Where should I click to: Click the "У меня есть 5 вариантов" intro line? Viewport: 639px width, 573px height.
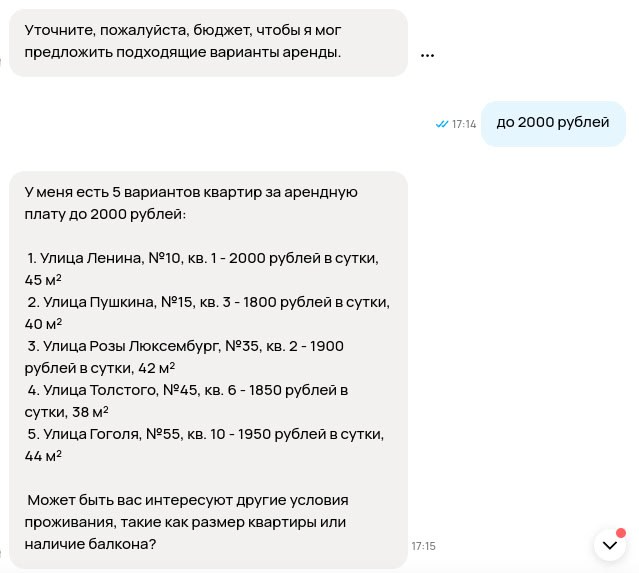[x=191, y=192]
